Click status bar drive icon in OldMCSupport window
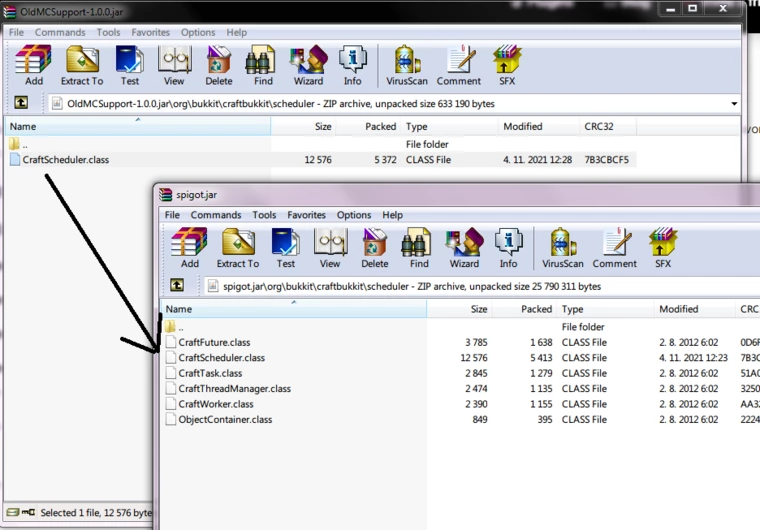This screenshot has width=760, height=530. (x=13, y=512)
